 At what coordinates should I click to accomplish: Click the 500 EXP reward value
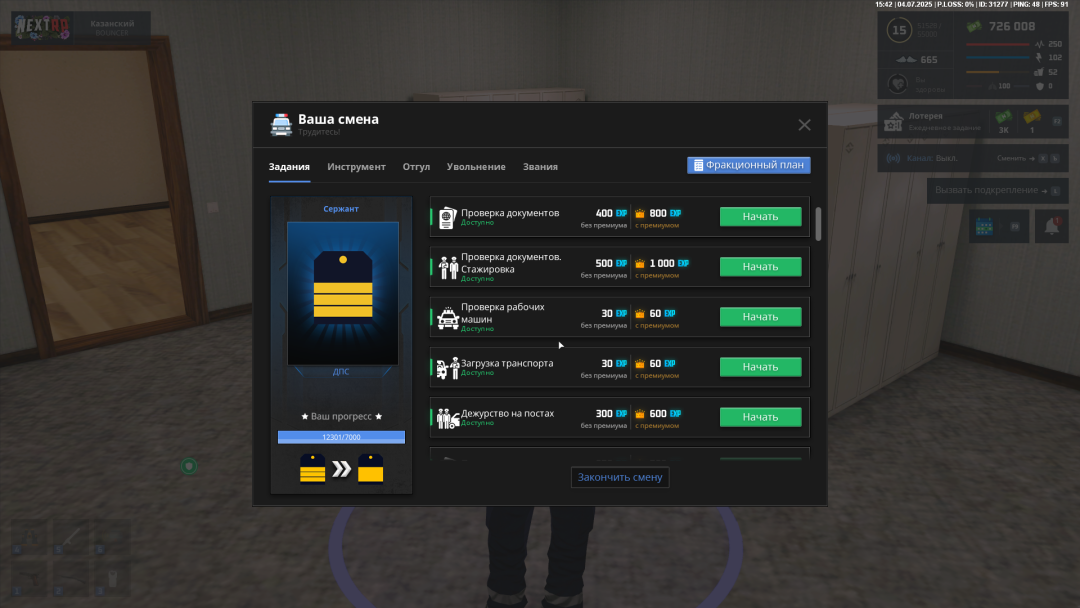pyautogui.click(x=611, y=264)
